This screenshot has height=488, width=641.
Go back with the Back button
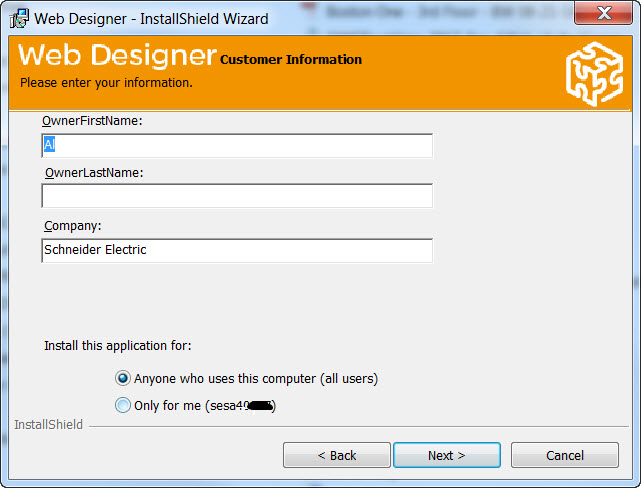point(337,455)
